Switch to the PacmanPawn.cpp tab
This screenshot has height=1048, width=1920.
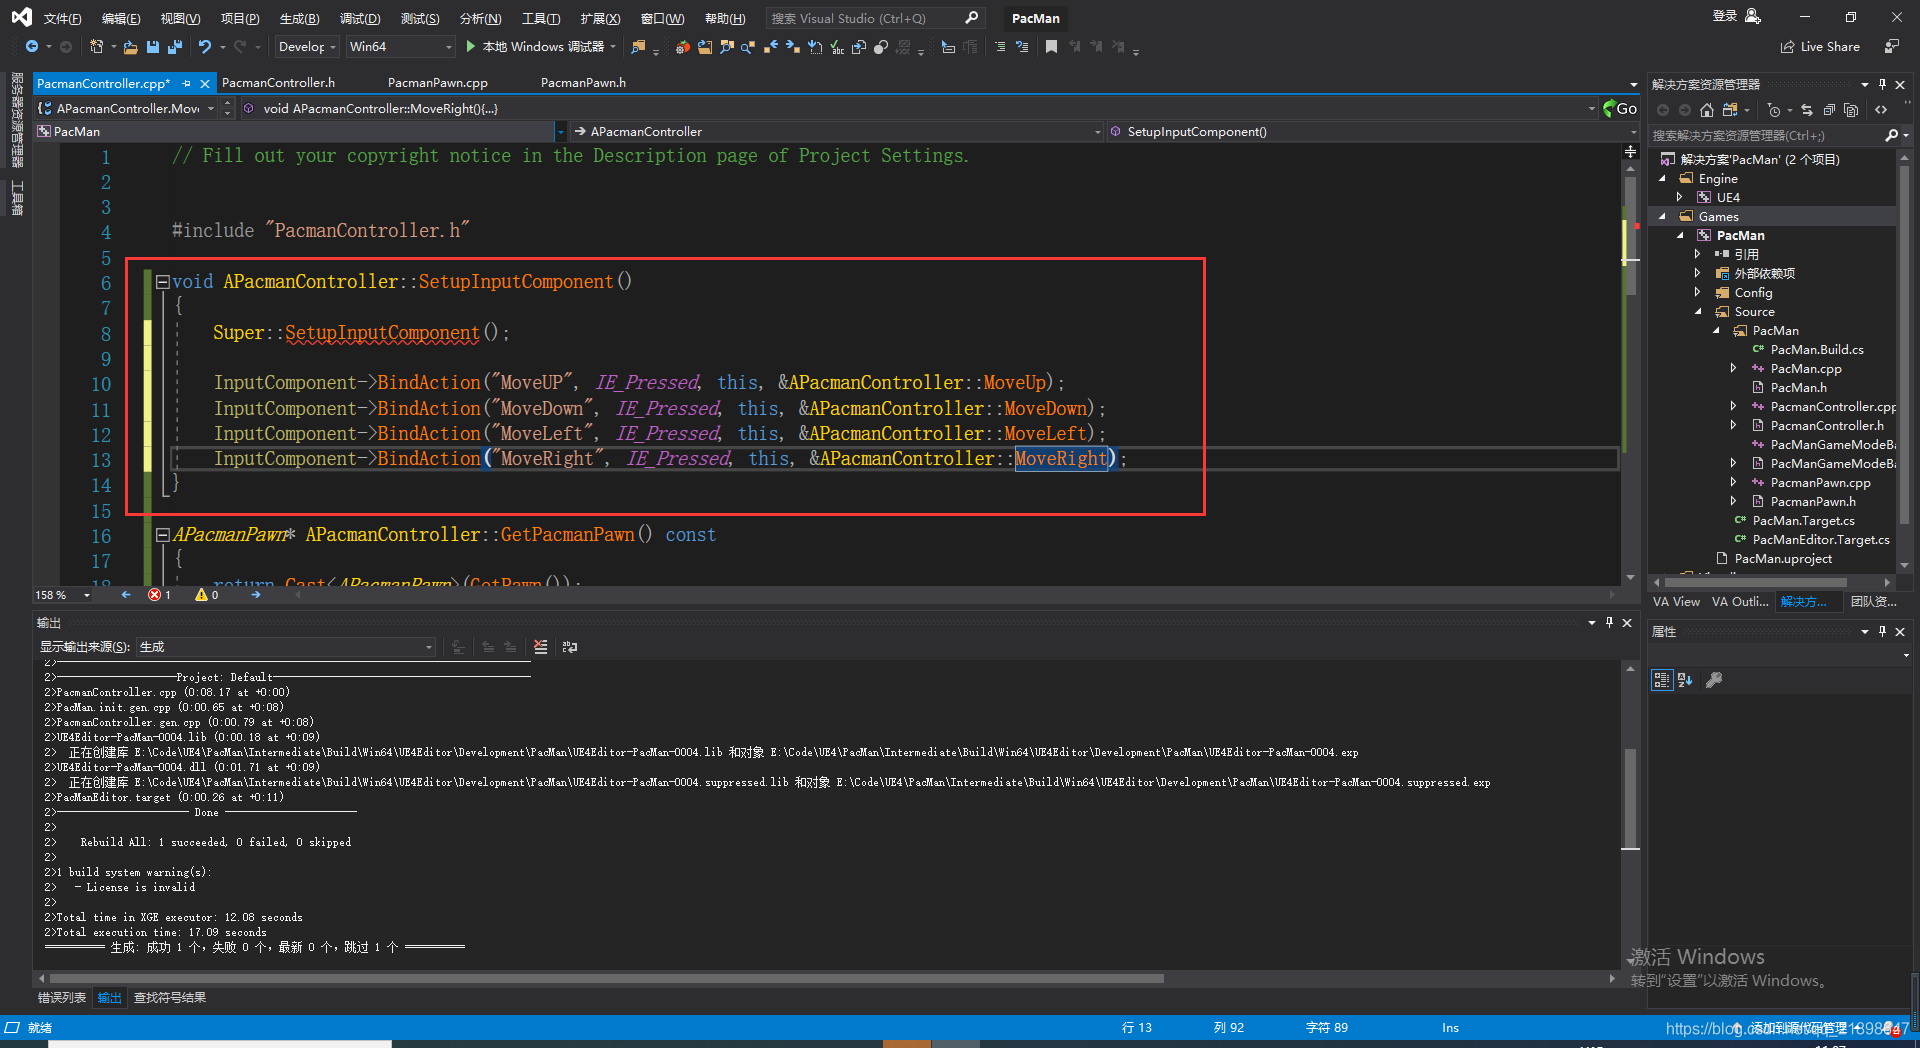(438, 83)
